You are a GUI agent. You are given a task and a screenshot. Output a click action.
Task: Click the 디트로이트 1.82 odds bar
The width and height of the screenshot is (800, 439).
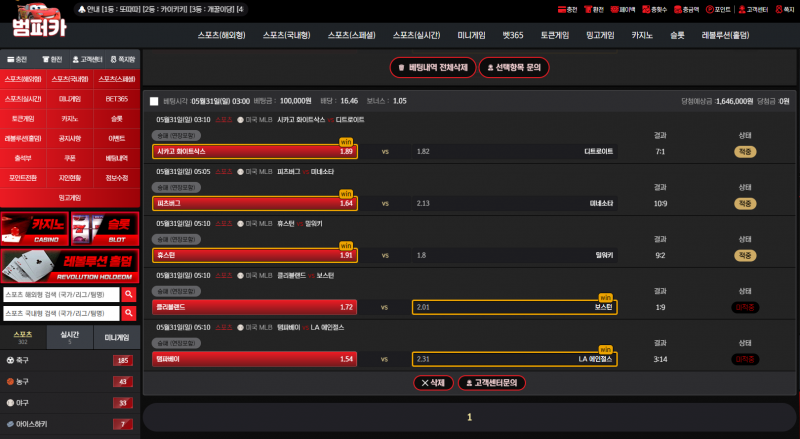[x=514, y=151]
